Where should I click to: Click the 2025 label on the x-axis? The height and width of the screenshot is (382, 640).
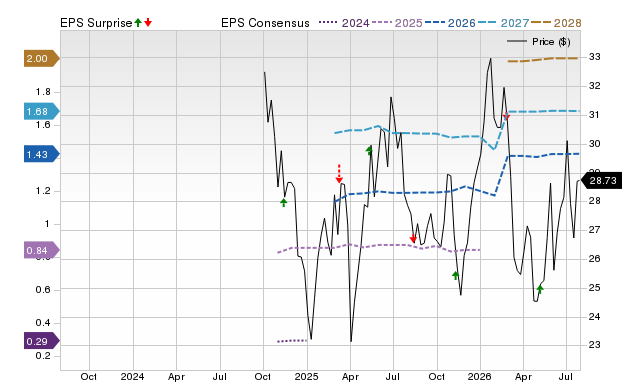coord(307,376)
